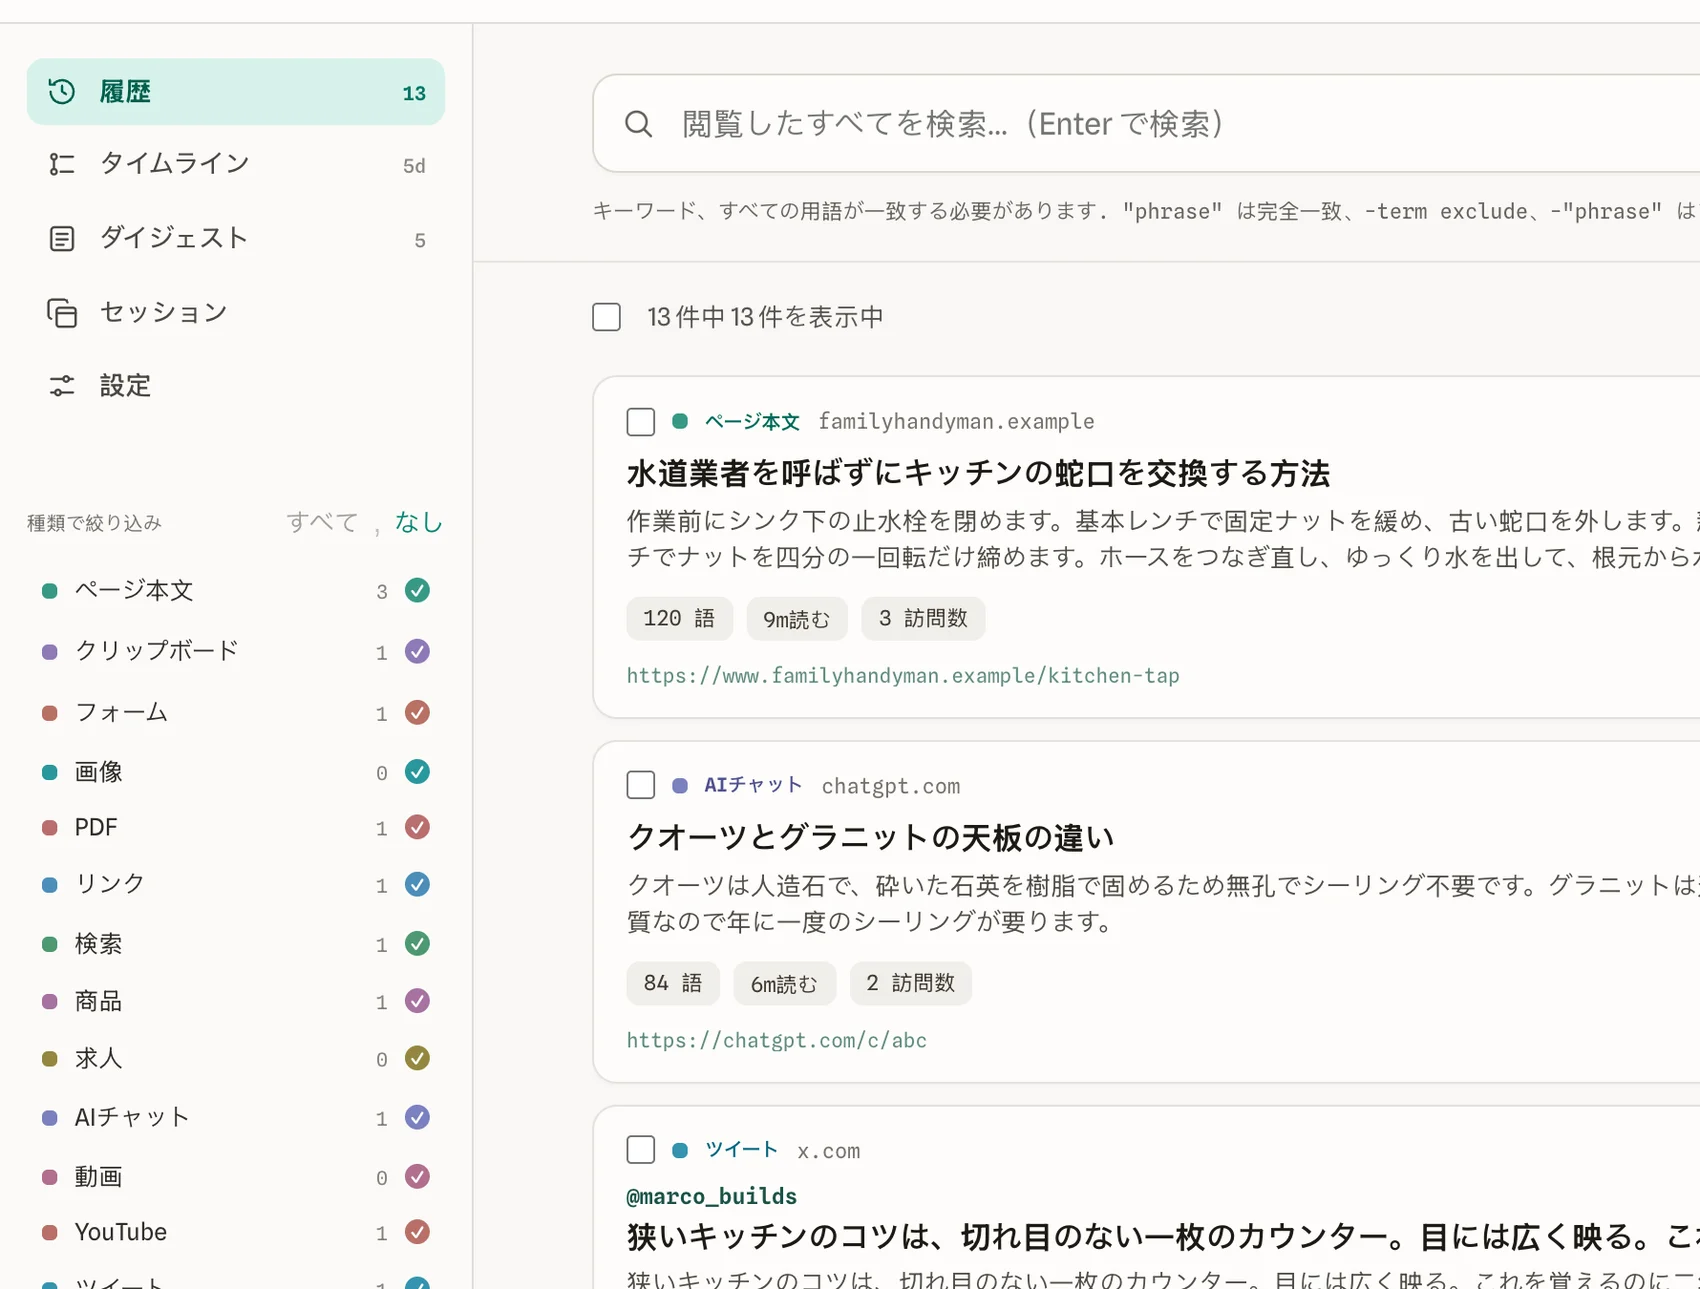Click the YouTube filter label
Image resolution: width=1700 pixels, height=1289 pixels.
(121, 1232)
